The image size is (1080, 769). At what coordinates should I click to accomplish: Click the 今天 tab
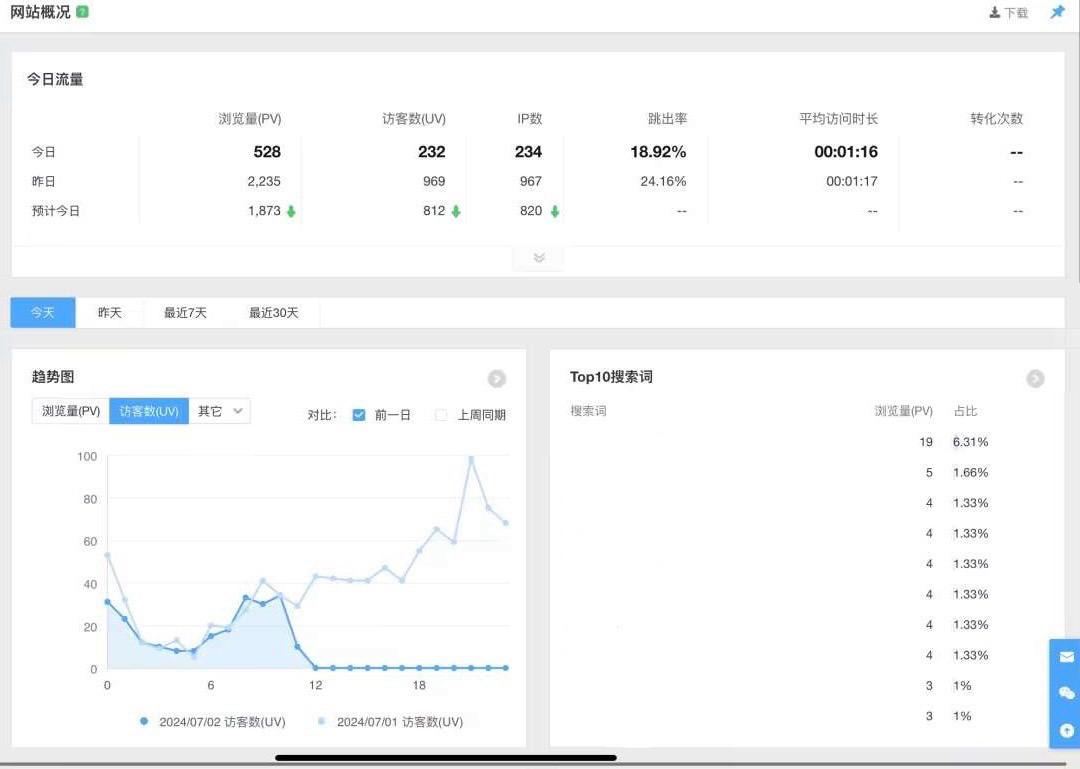click(x=43, y=313)
